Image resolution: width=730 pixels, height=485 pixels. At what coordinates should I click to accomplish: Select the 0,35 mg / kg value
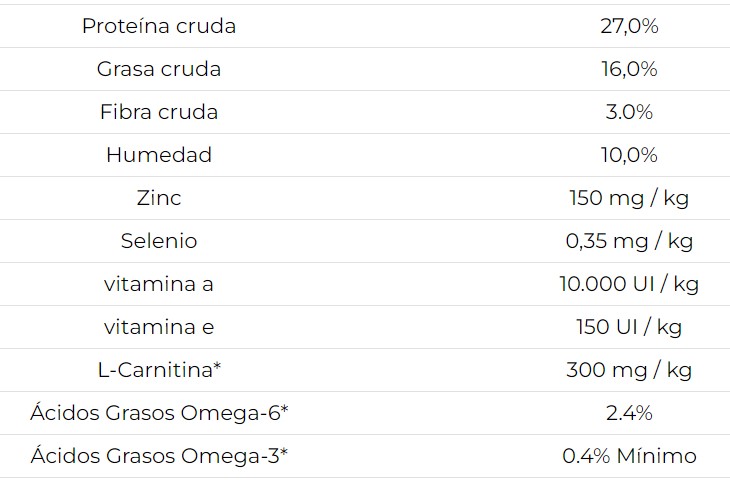point(629,241)
